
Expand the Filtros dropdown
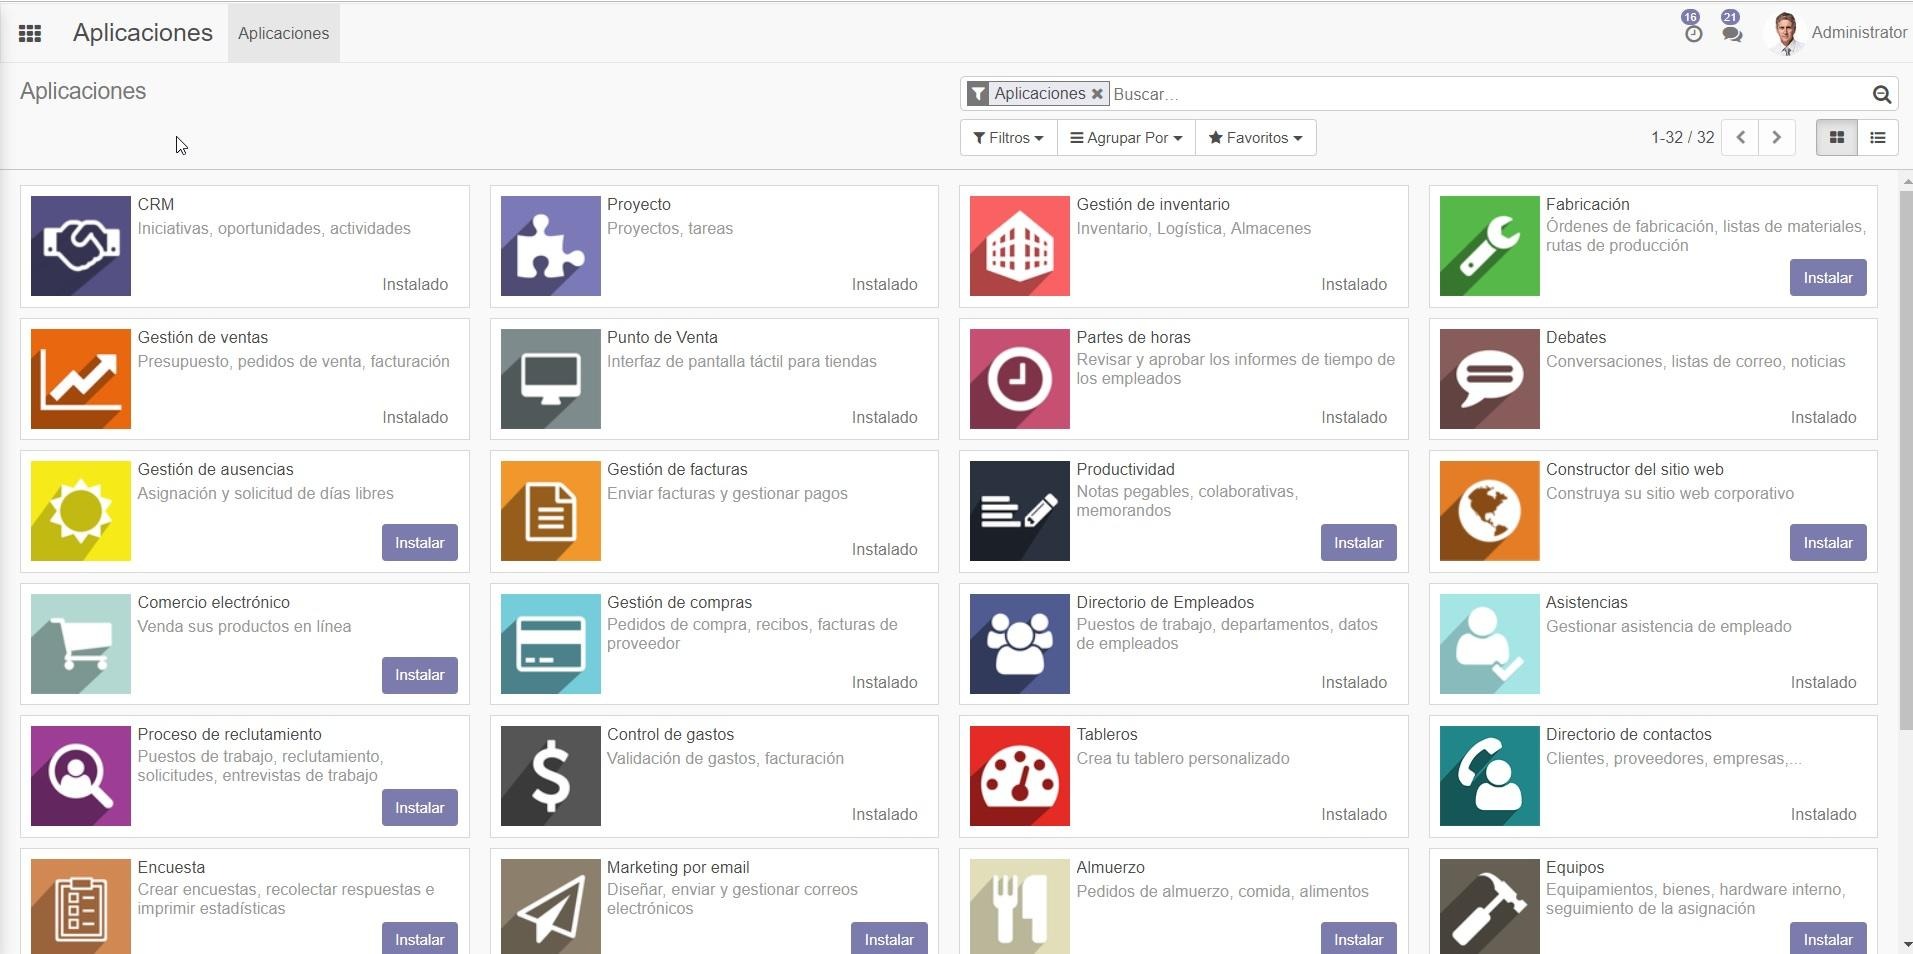point(1008,138)
